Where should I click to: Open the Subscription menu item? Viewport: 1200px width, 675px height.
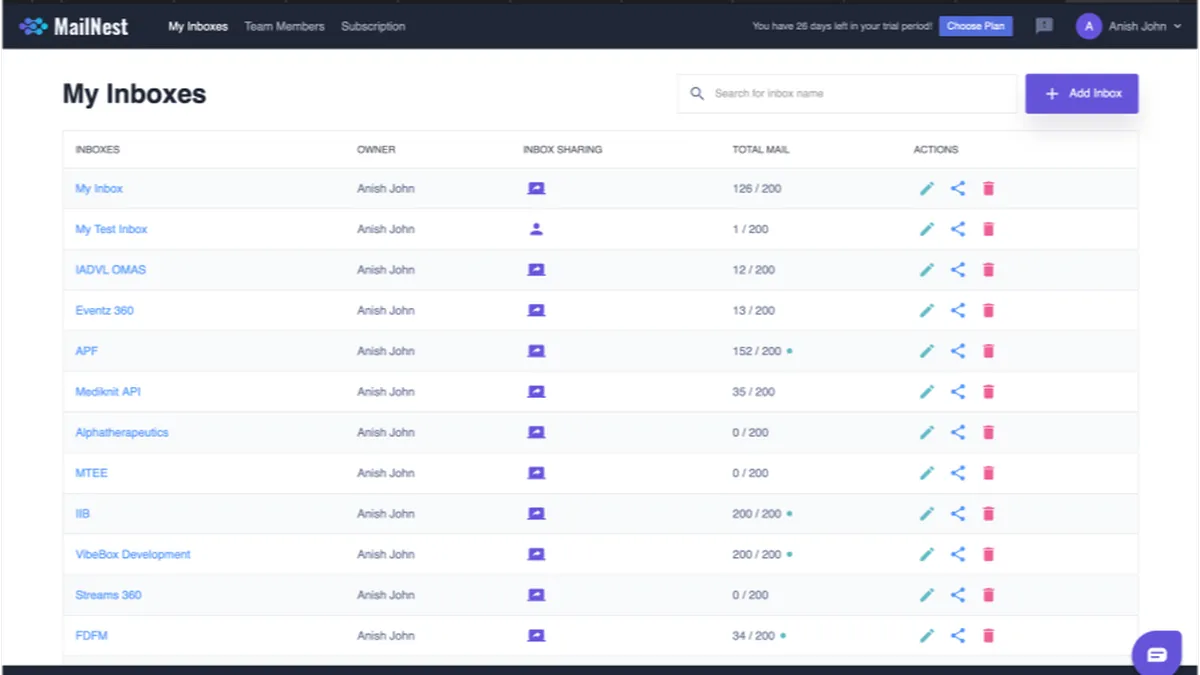point(373,26)
